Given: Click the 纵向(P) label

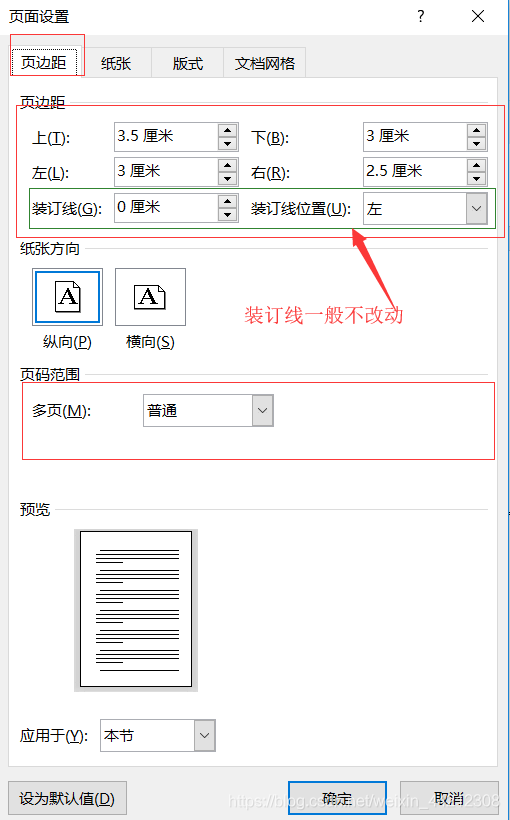Looking at the screenshot, I should (67, 342).
